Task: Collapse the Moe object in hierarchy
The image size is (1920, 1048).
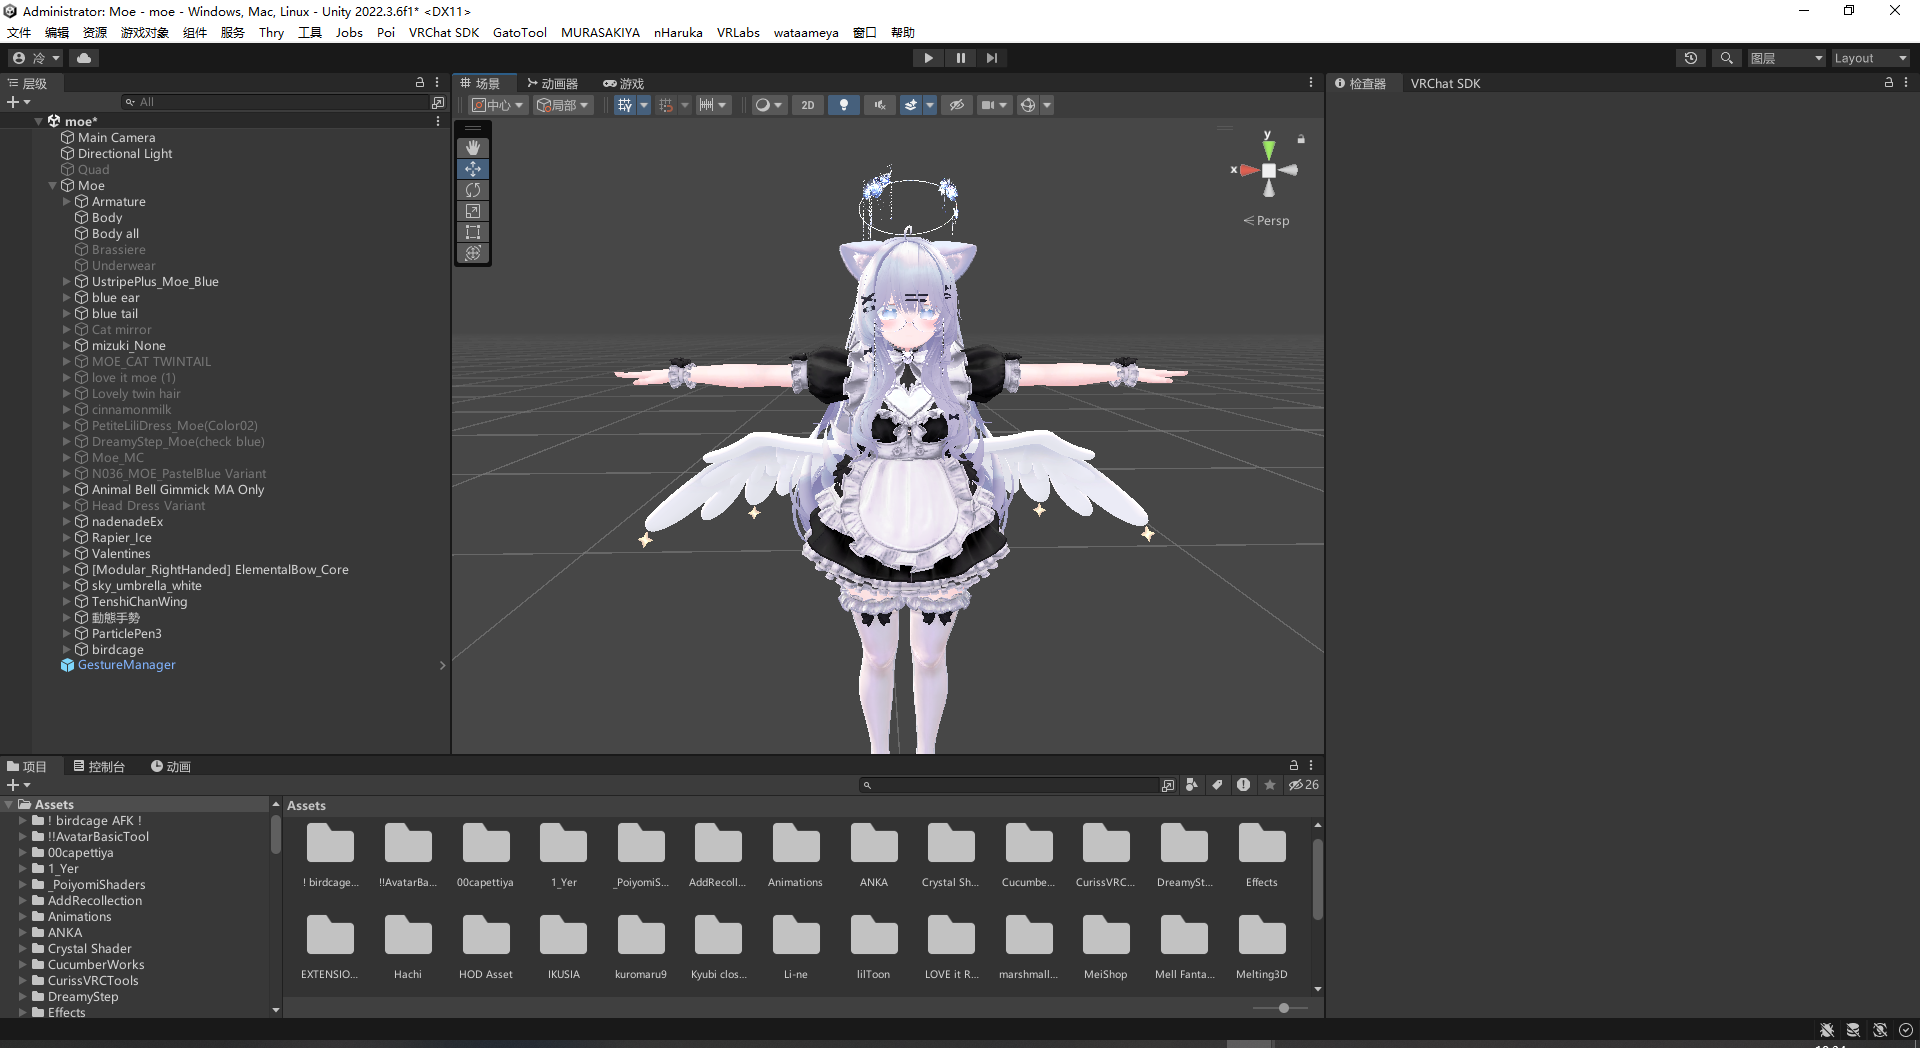Action: point(53,186)
